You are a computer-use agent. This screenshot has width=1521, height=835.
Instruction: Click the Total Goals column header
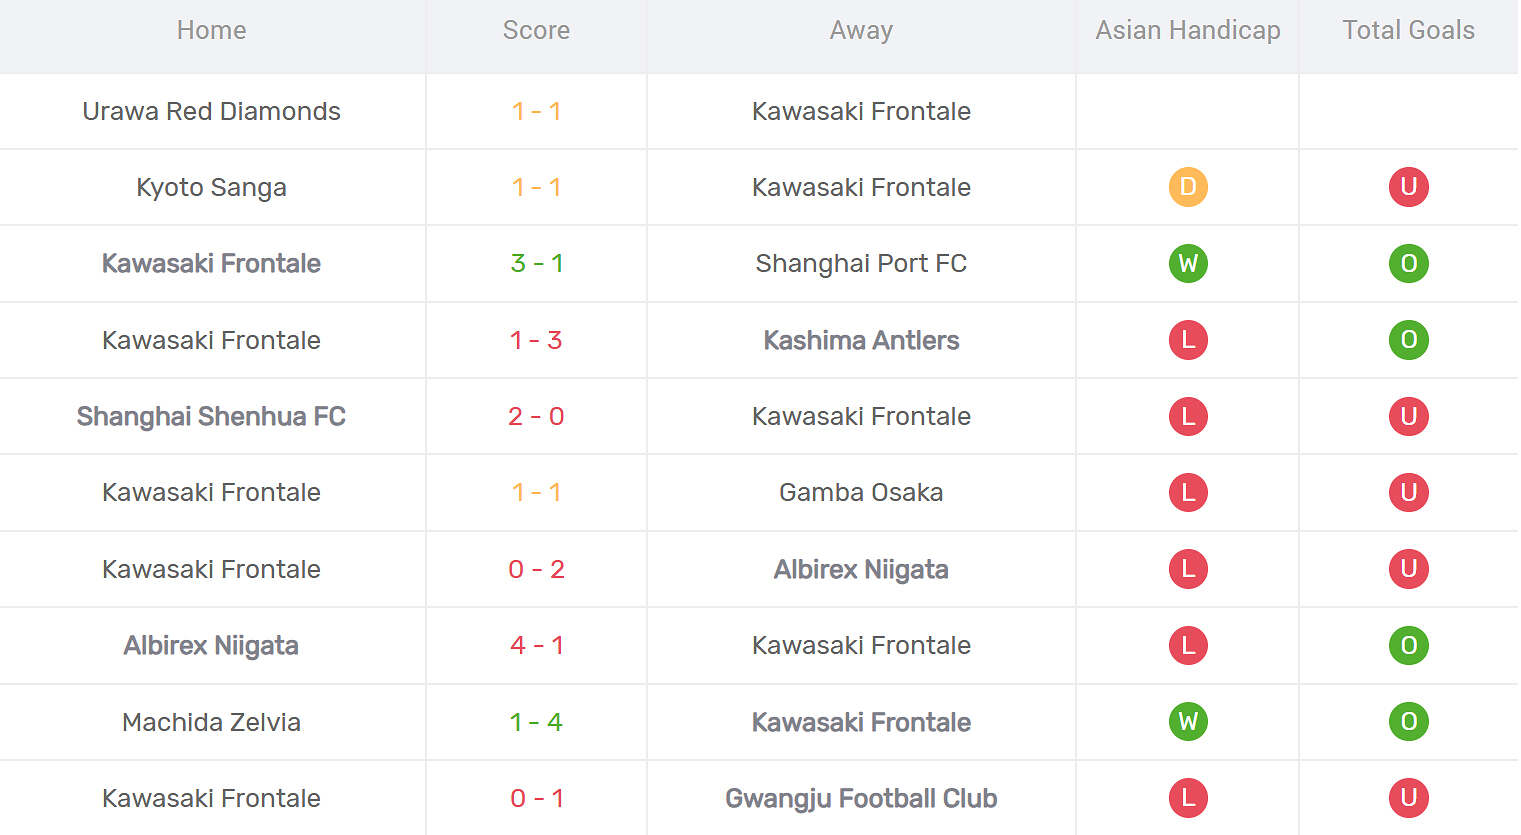1408,30
